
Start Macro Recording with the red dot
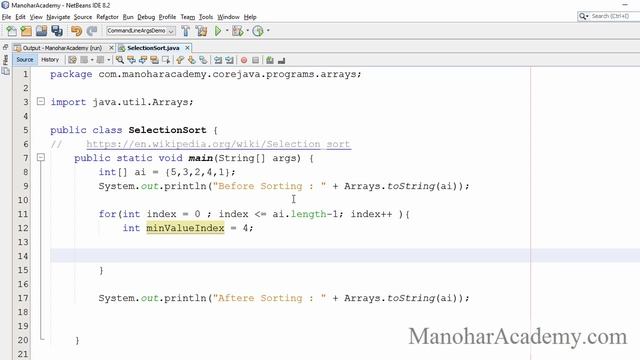point(244,60)
